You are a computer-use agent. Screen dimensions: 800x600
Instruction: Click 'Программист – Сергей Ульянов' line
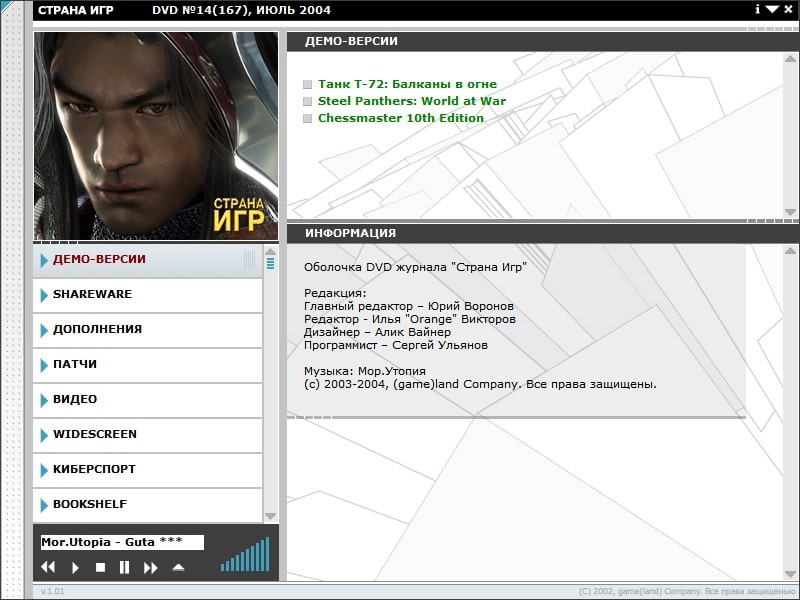396,345
